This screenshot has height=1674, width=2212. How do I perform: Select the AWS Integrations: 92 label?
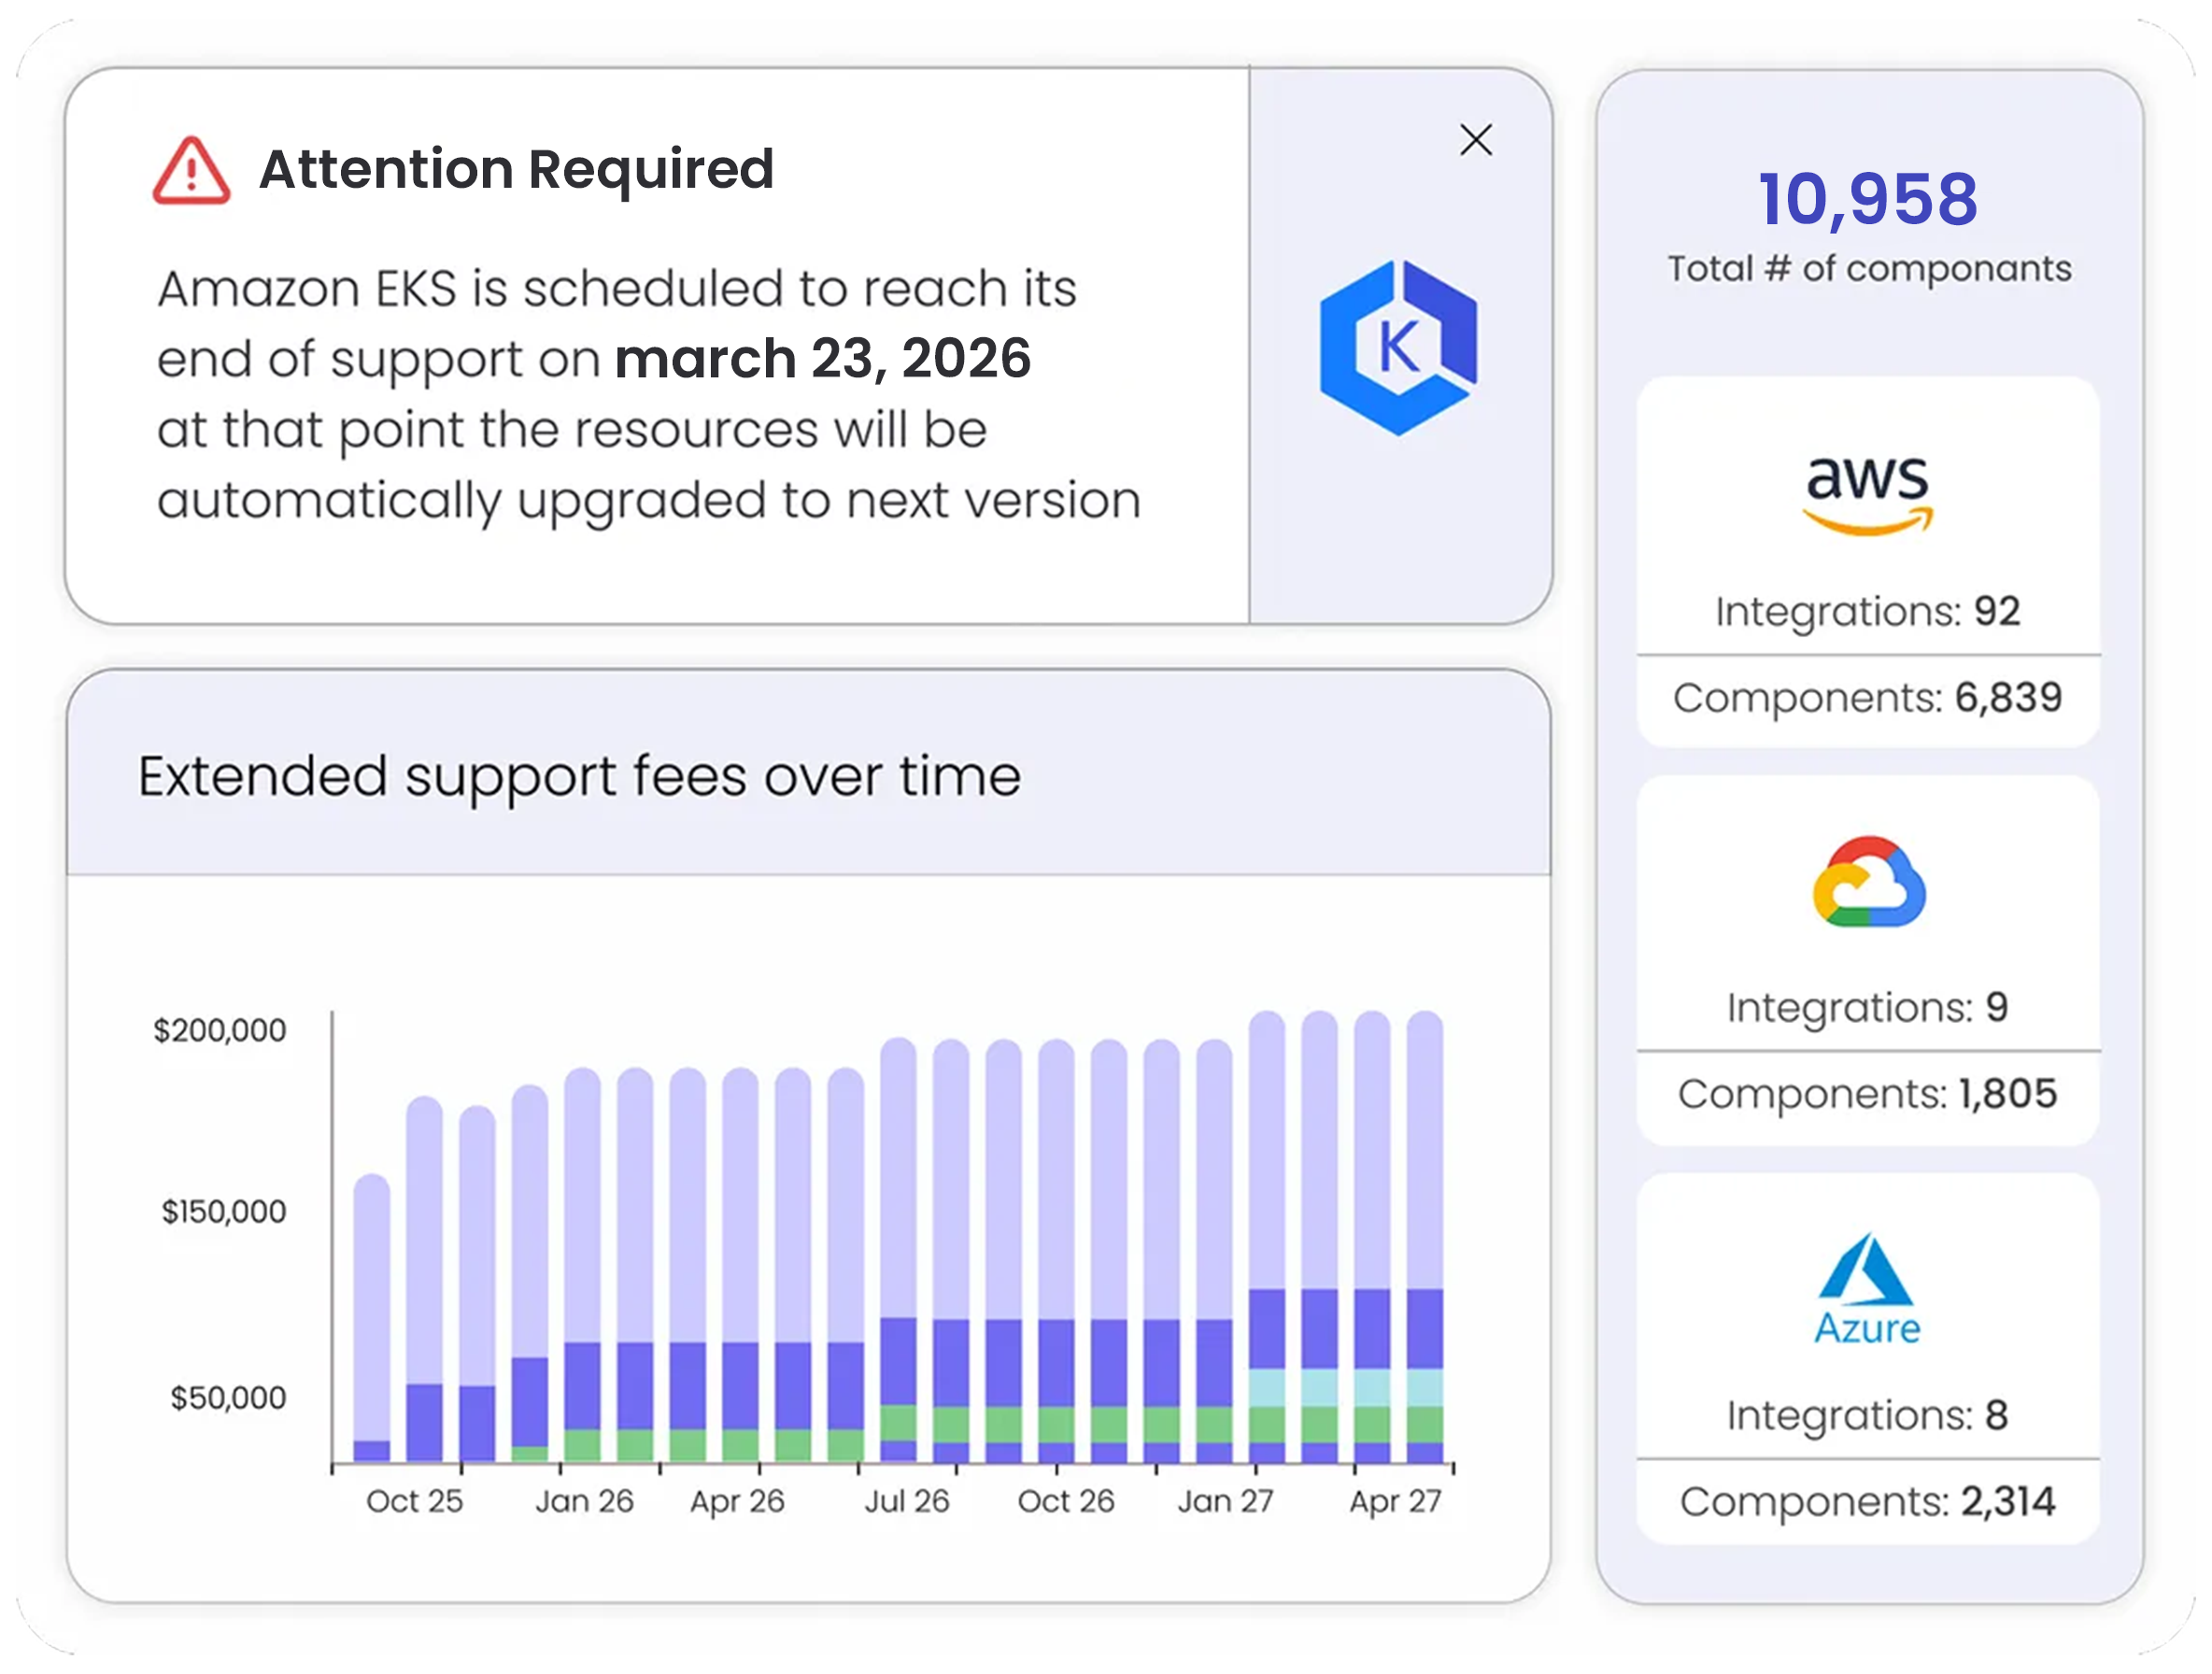1867,611
